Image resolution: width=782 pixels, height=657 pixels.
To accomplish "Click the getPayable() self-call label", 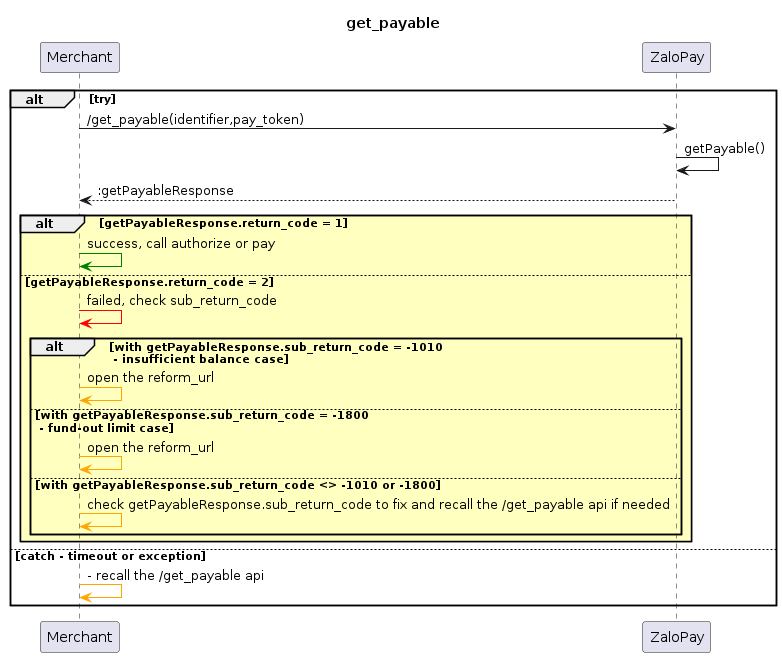I will pos(724,149).
